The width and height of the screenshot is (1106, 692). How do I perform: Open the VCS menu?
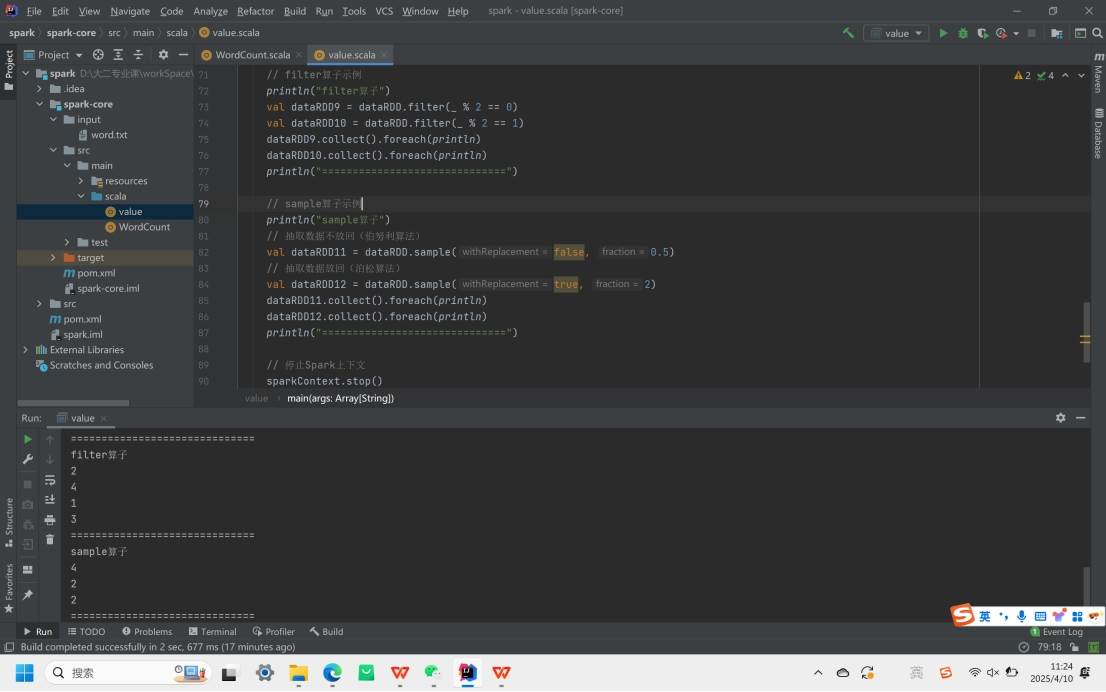coord(384,11)
